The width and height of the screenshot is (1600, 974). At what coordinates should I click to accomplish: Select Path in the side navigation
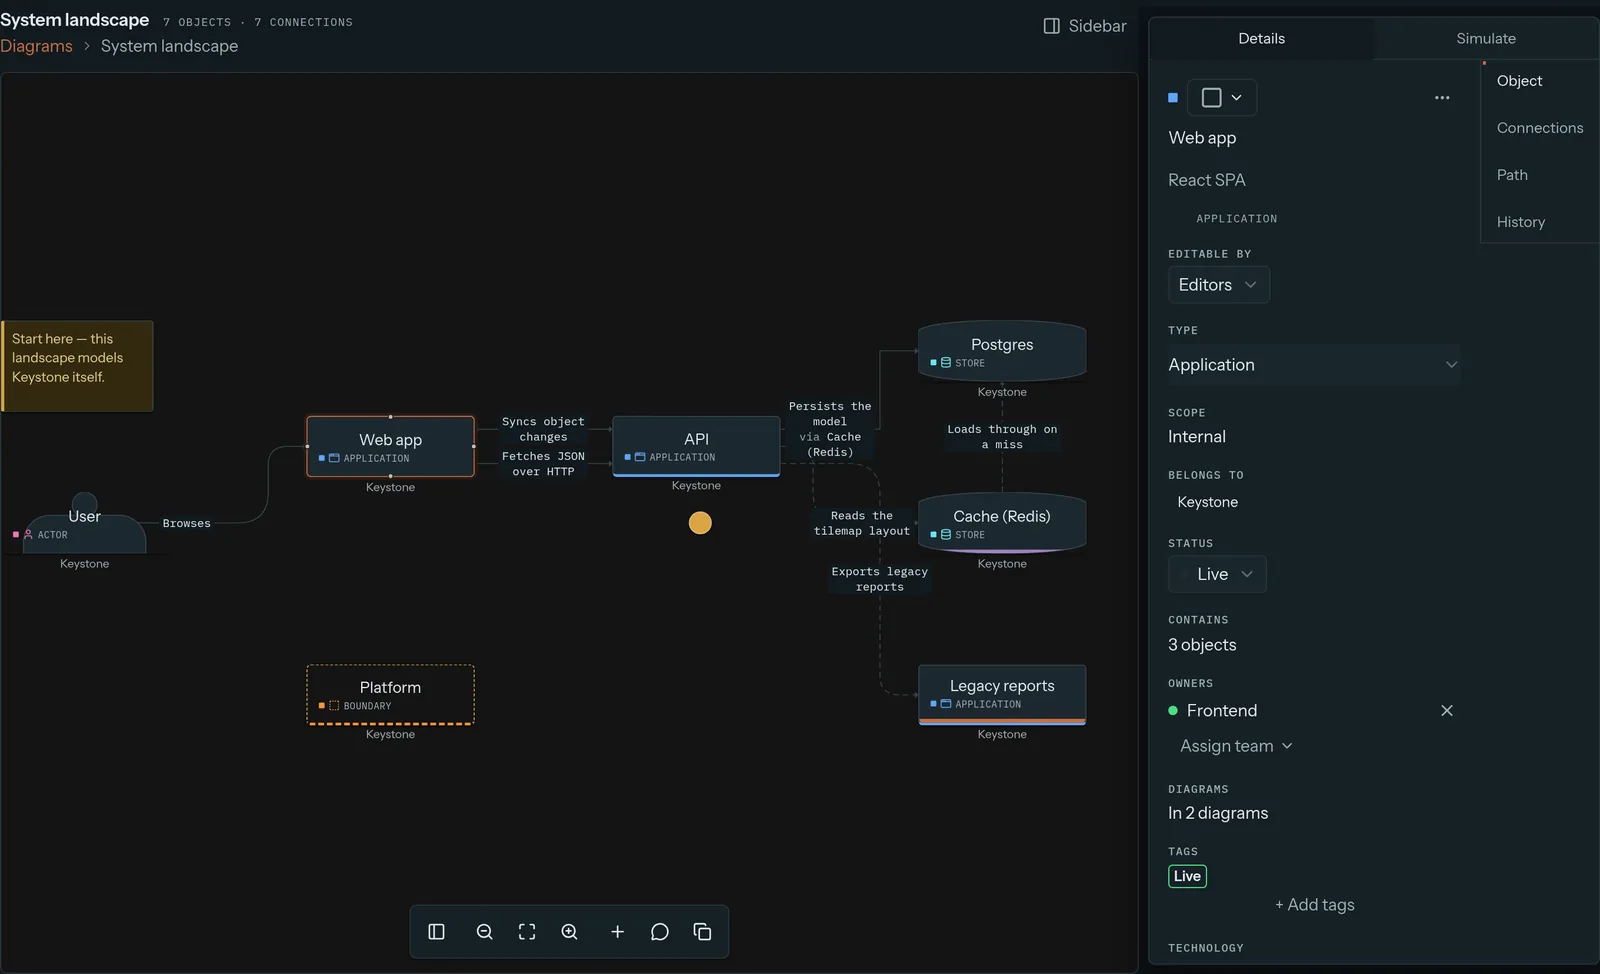pos(1512,175)
